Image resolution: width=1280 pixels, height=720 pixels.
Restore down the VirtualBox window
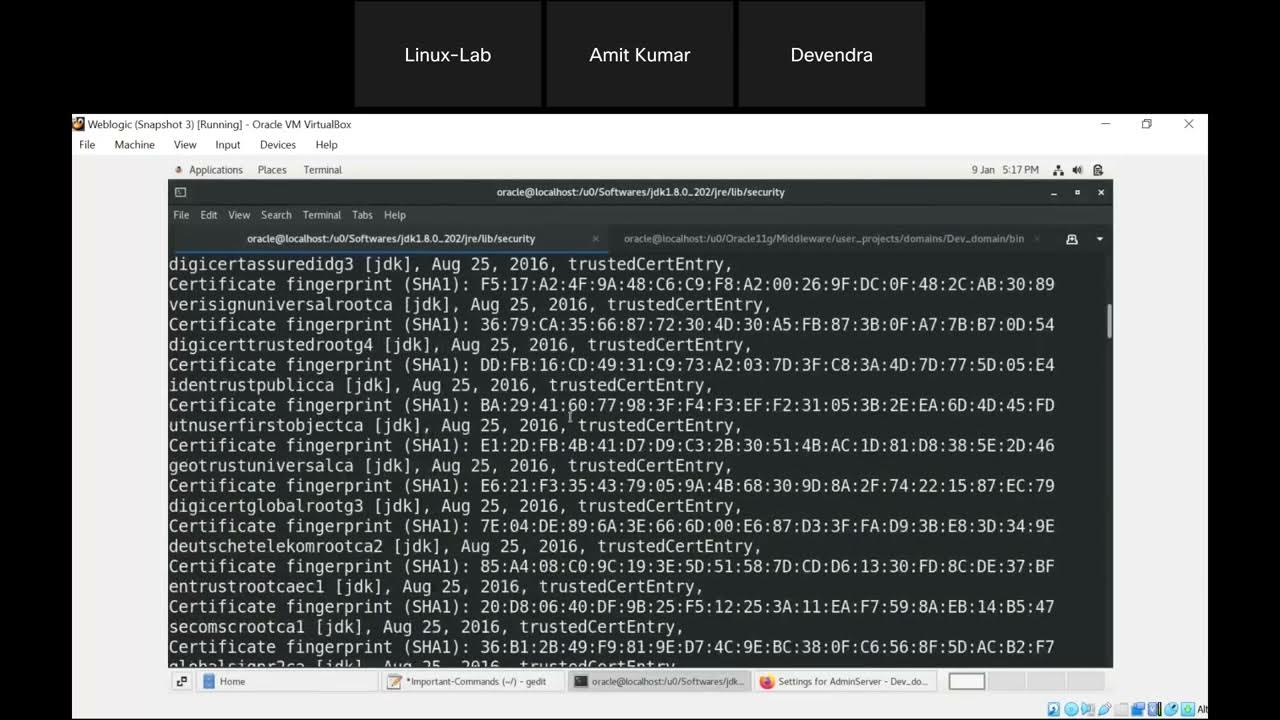tap(1147, 124)
